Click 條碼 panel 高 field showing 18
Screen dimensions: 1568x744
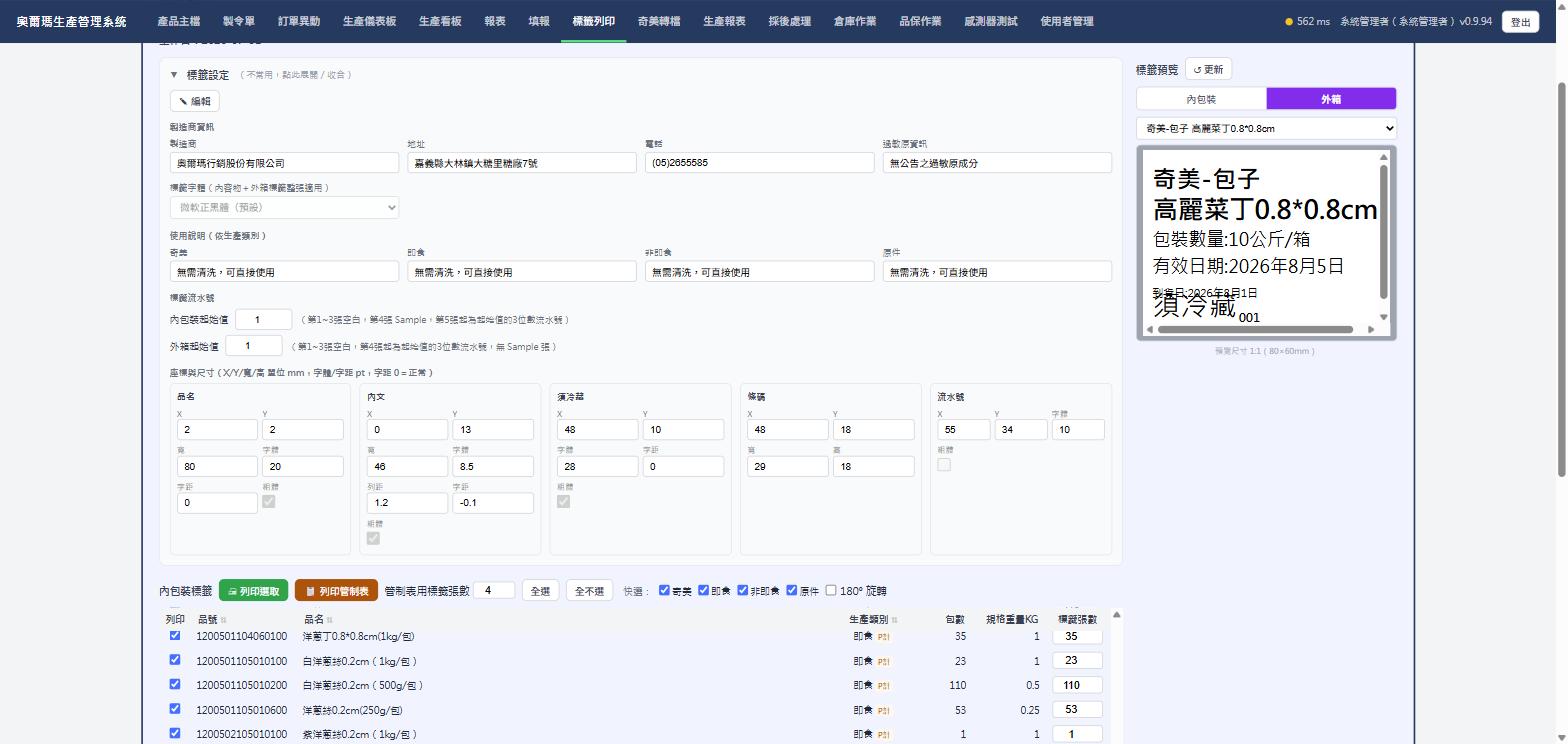pyautogui.click(x=873, y=466)
